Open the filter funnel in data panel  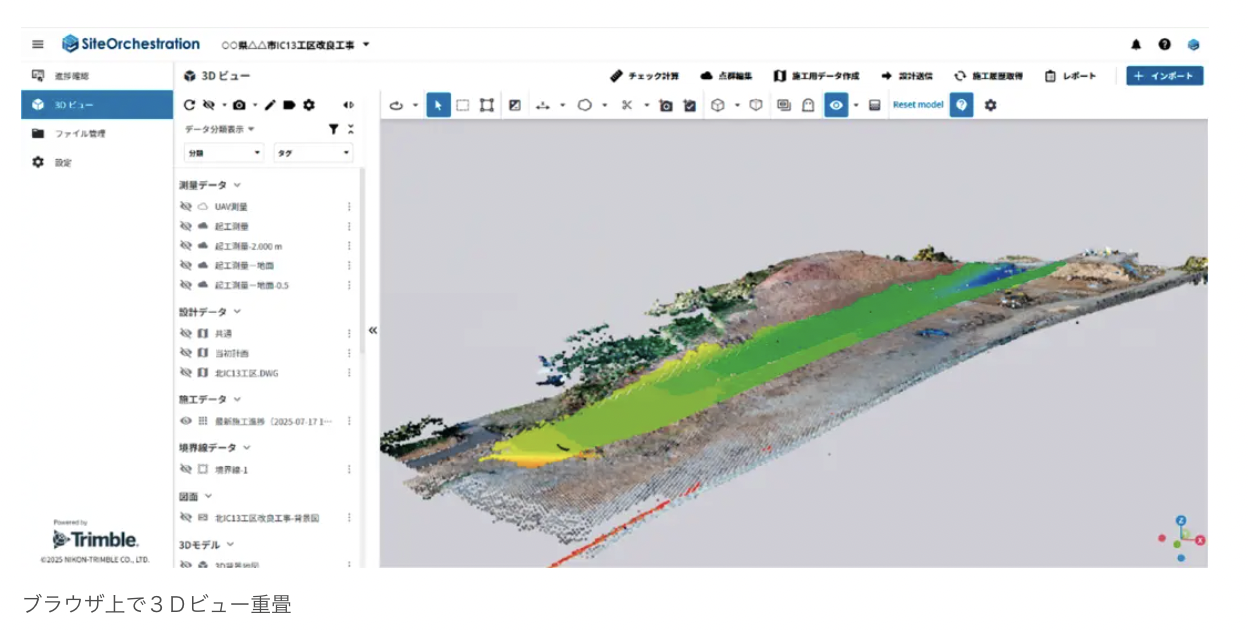tap(334, 129)
